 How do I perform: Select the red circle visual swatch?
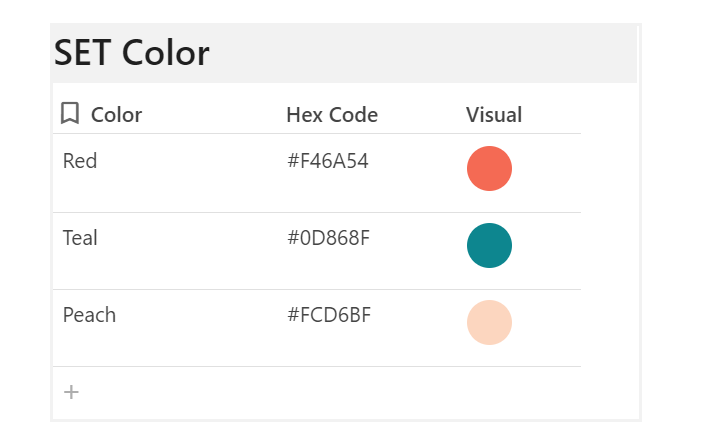[x=489, y=168]
